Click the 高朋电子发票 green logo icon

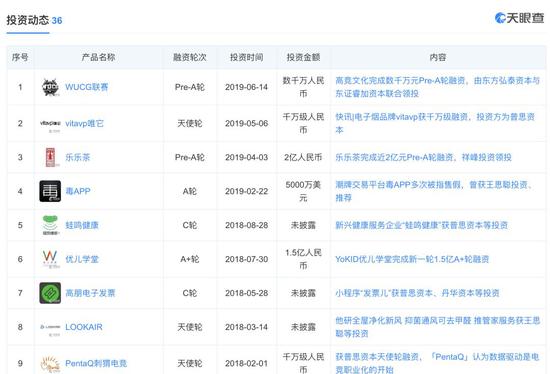pos(50,293)
